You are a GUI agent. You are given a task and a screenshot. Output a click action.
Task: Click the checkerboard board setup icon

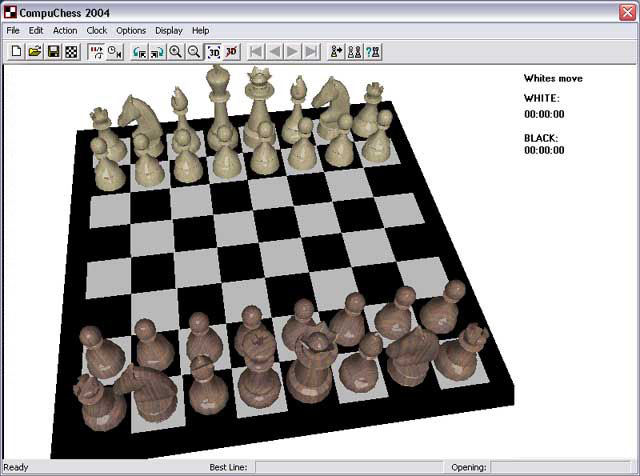[72, 51]
